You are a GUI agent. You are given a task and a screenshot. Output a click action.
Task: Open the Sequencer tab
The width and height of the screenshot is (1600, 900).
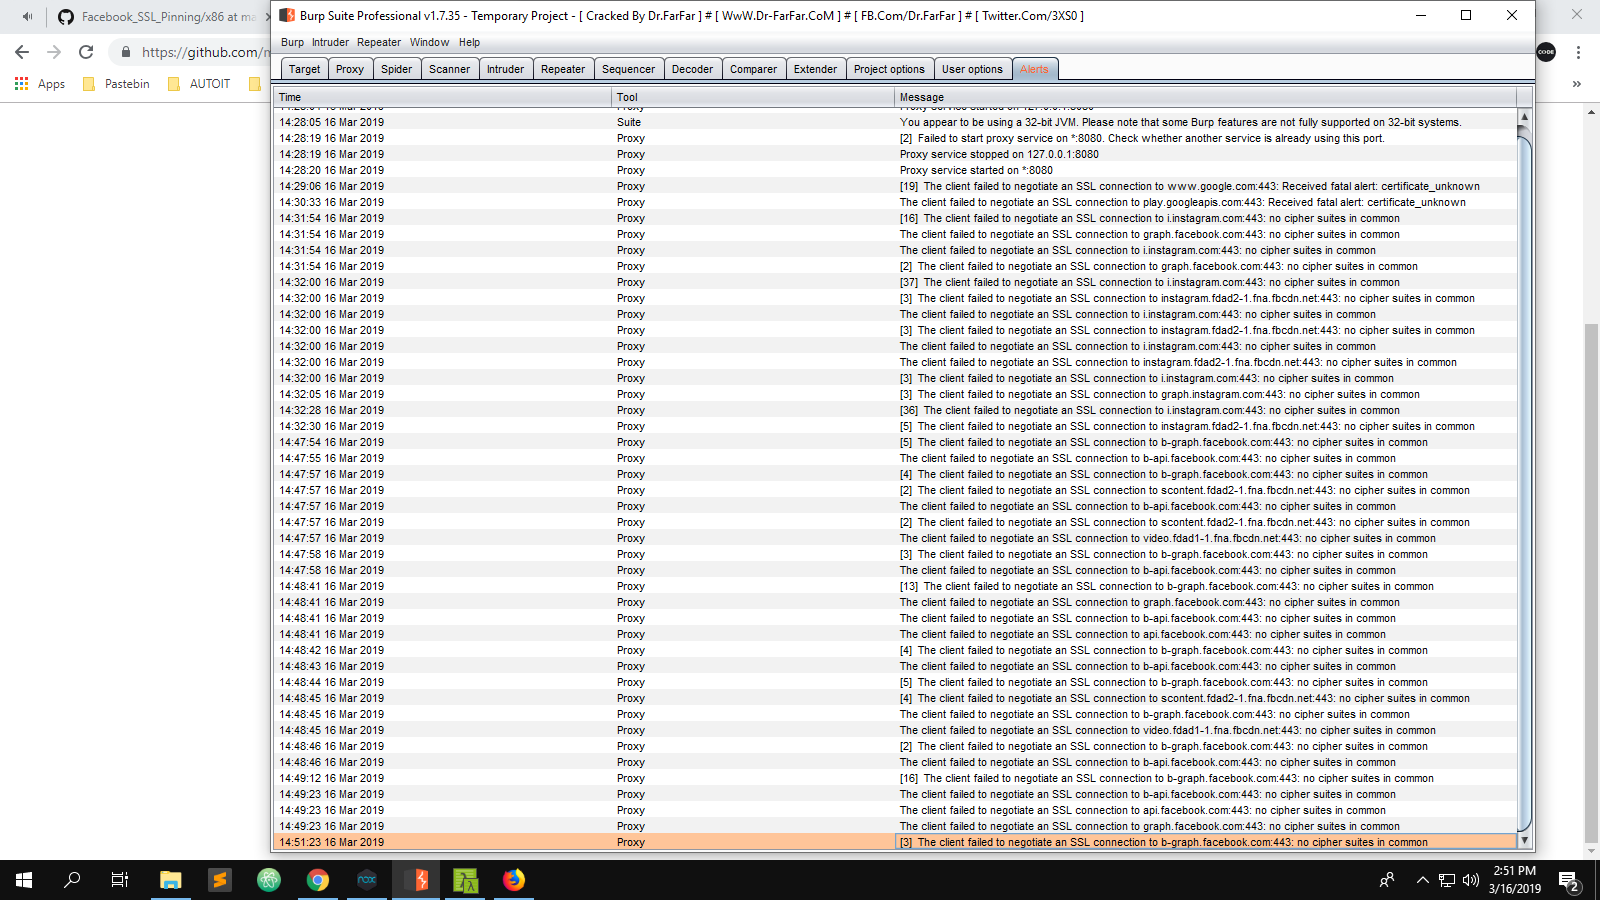point(628,69)
